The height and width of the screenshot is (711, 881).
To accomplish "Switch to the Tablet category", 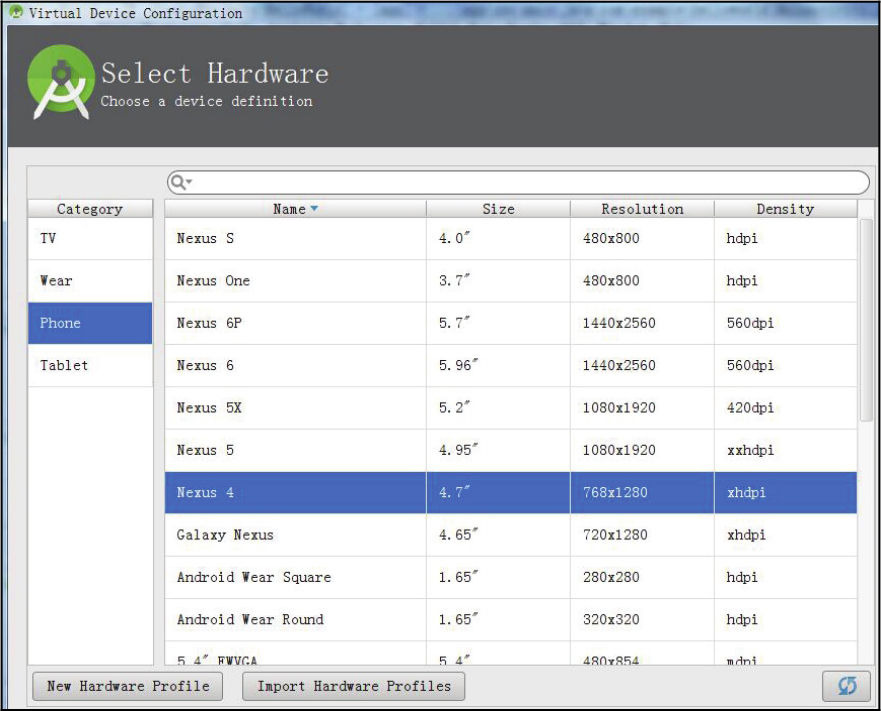I will coord(90,365).
